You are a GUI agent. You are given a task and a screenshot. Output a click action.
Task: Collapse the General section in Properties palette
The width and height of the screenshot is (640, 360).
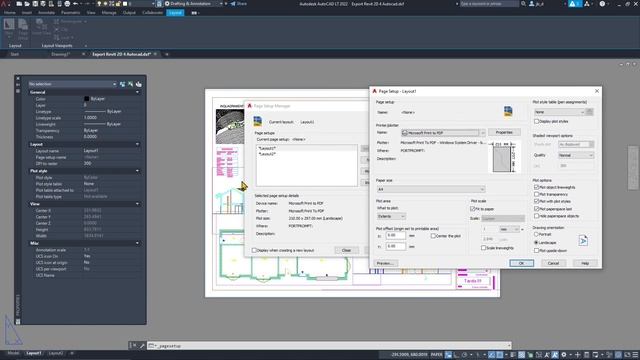(x=137, y=92)
